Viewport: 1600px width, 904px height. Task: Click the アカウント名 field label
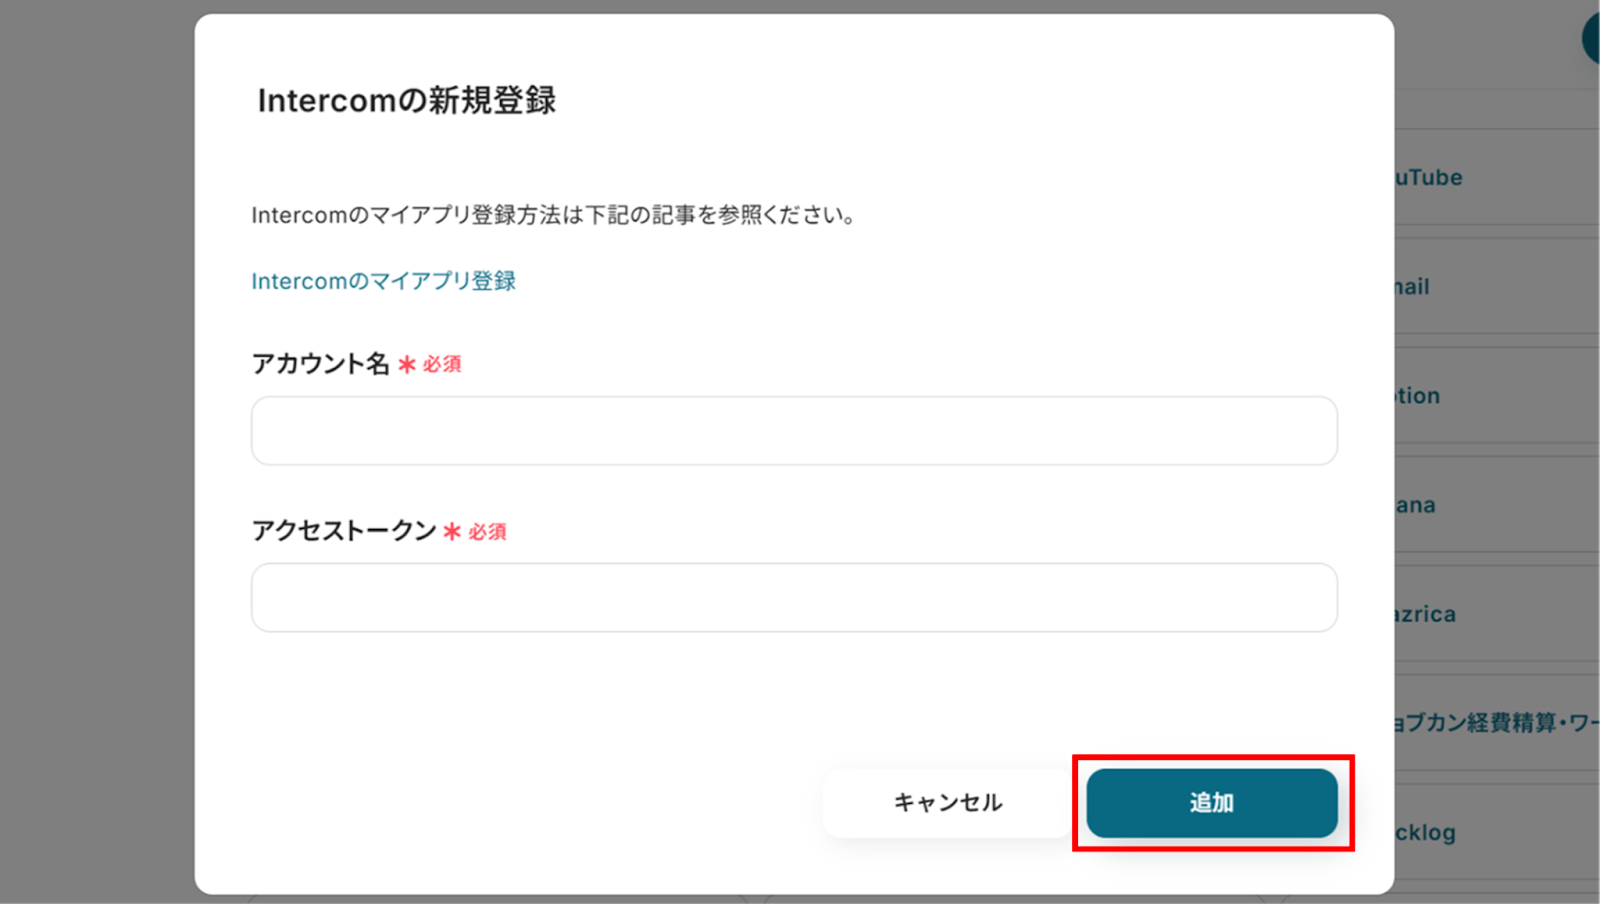pyautogui.click(x=320, y=364)
